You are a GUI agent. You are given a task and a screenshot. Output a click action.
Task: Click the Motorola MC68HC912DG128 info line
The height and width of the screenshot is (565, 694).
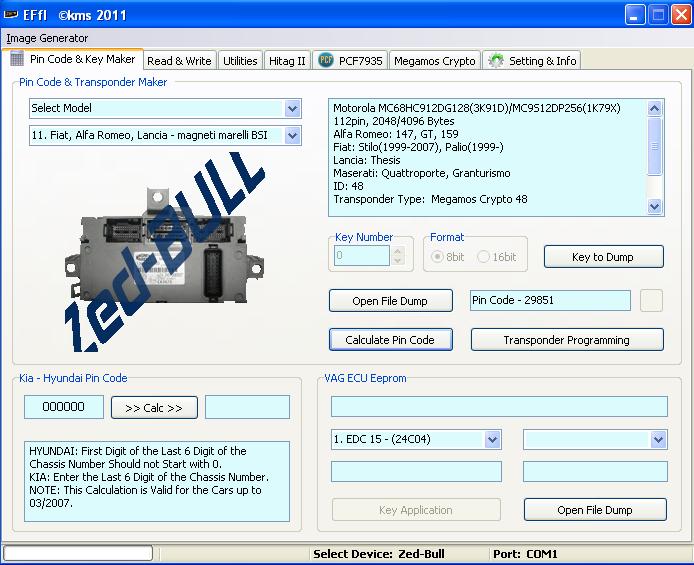point(477,108)
